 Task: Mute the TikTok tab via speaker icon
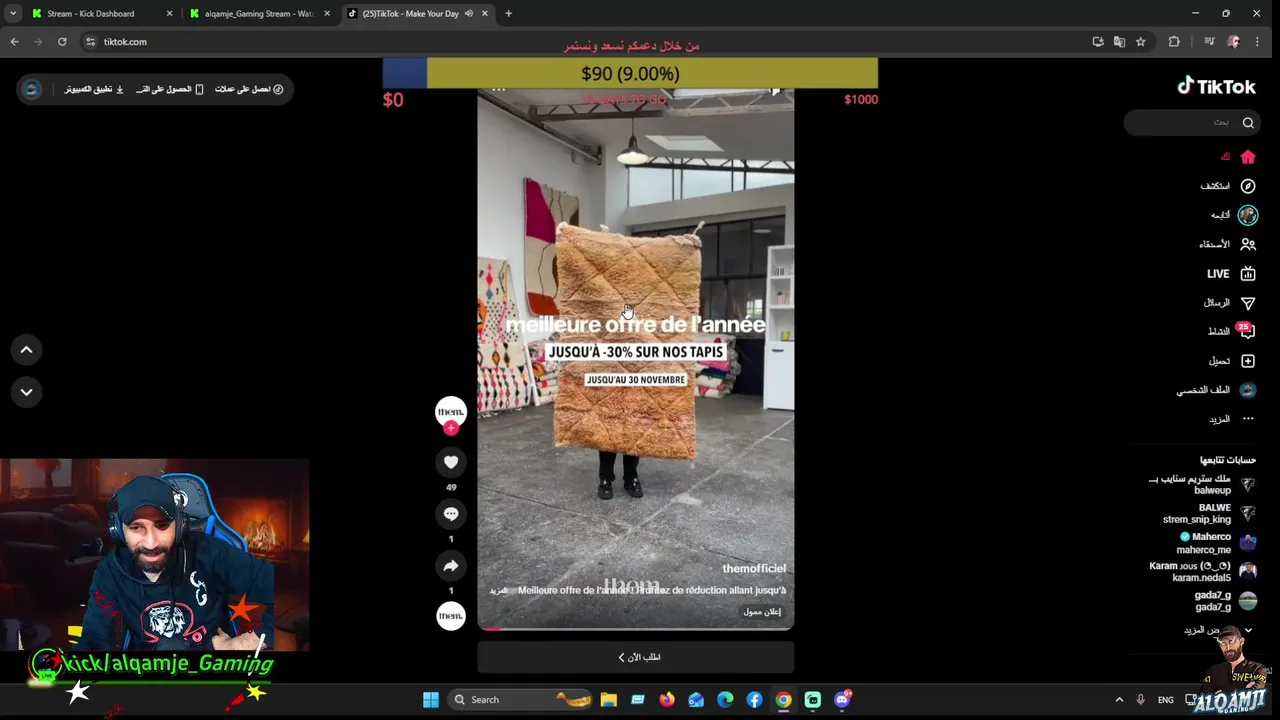(468, 14)
